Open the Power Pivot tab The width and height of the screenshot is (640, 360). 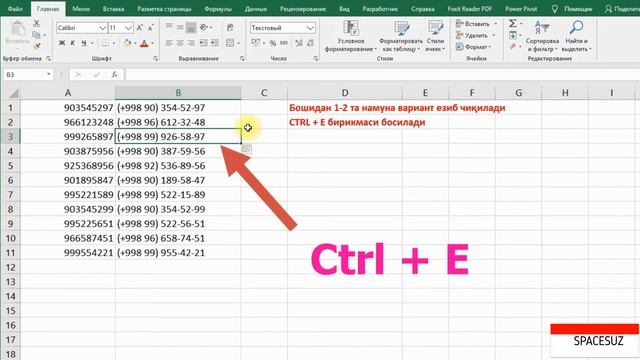[521, 9]
